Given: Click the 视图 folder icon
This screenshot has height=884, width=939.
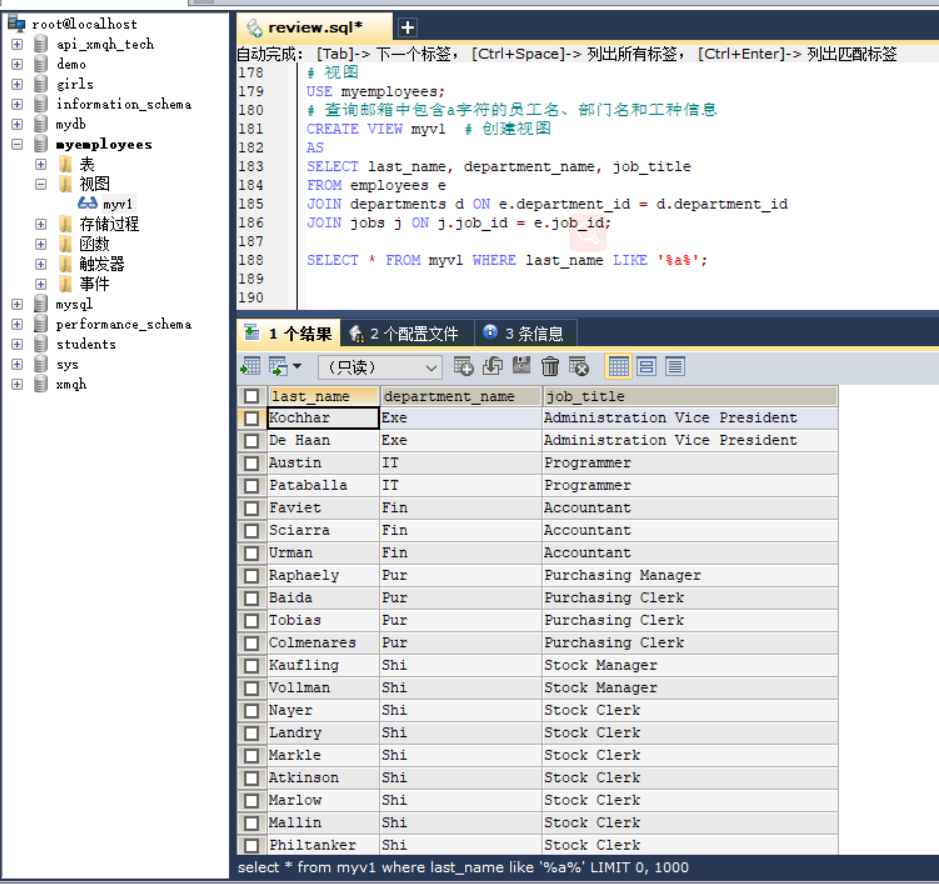Looking at the screenshot, I should click(66, 184).
